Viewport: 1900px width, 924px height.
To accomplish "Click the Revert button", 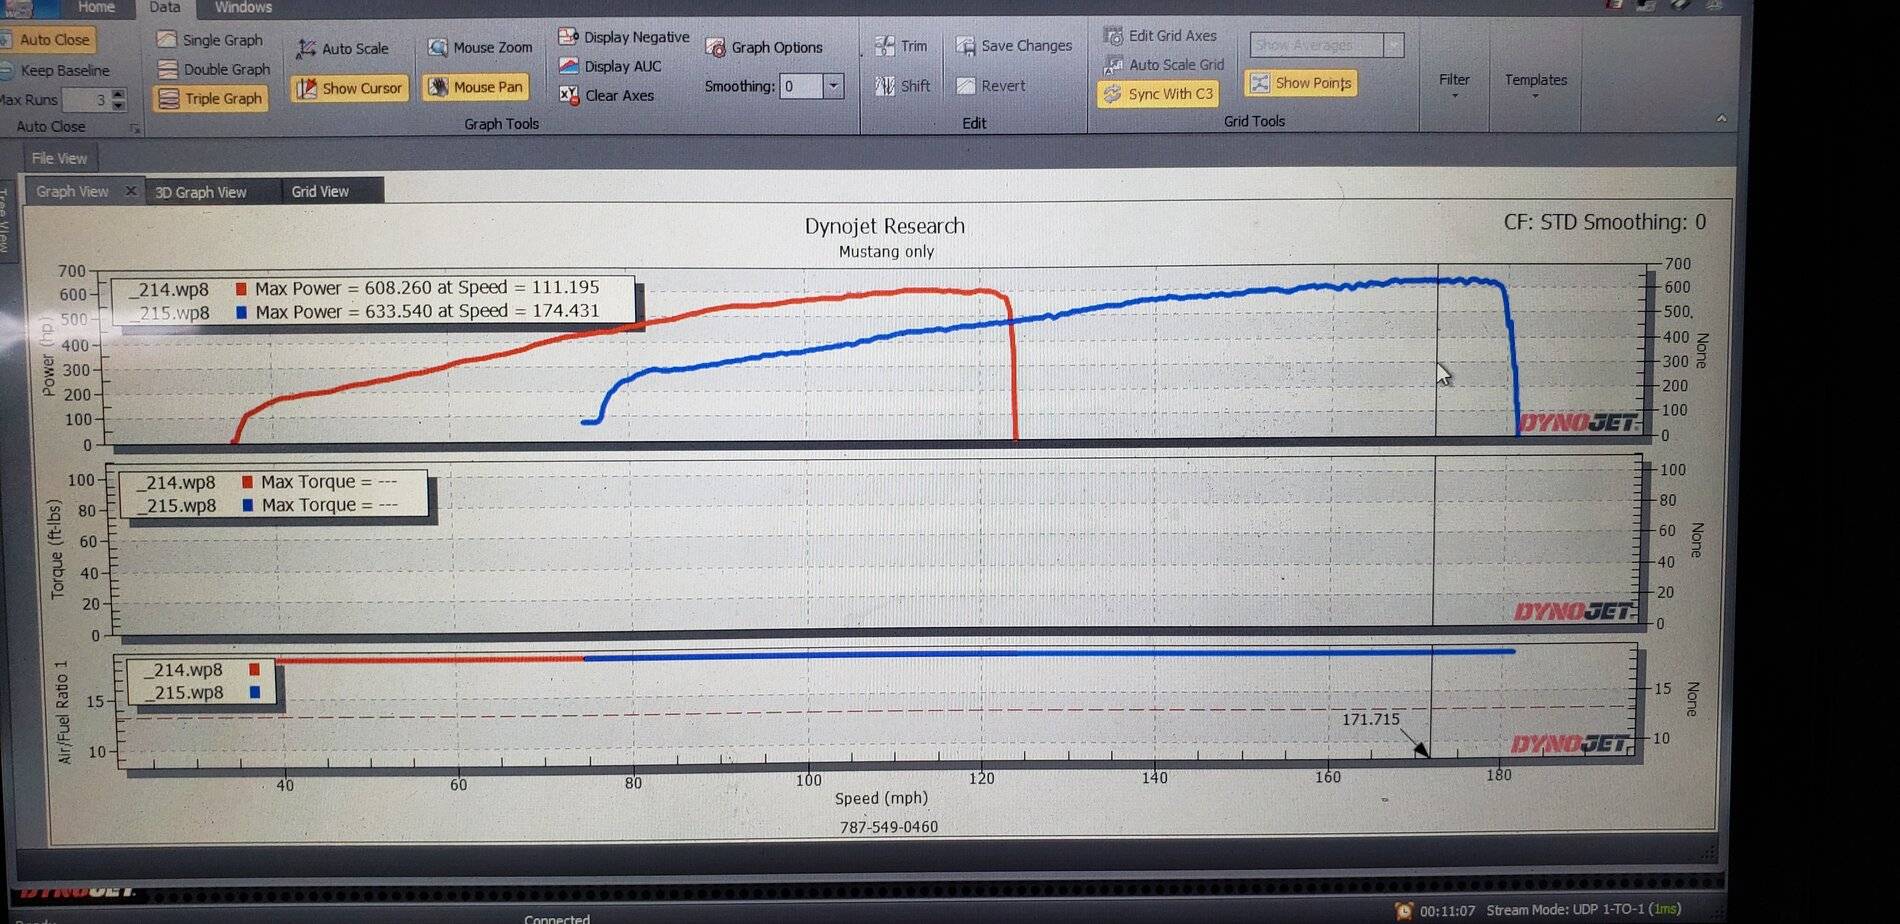I will [x=990, y=85].
